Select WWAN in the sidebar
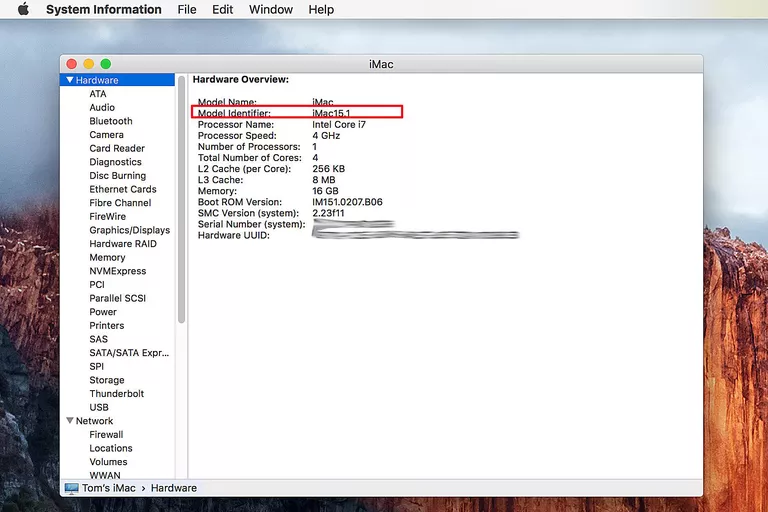768x512 pixels. coord(105,475)
